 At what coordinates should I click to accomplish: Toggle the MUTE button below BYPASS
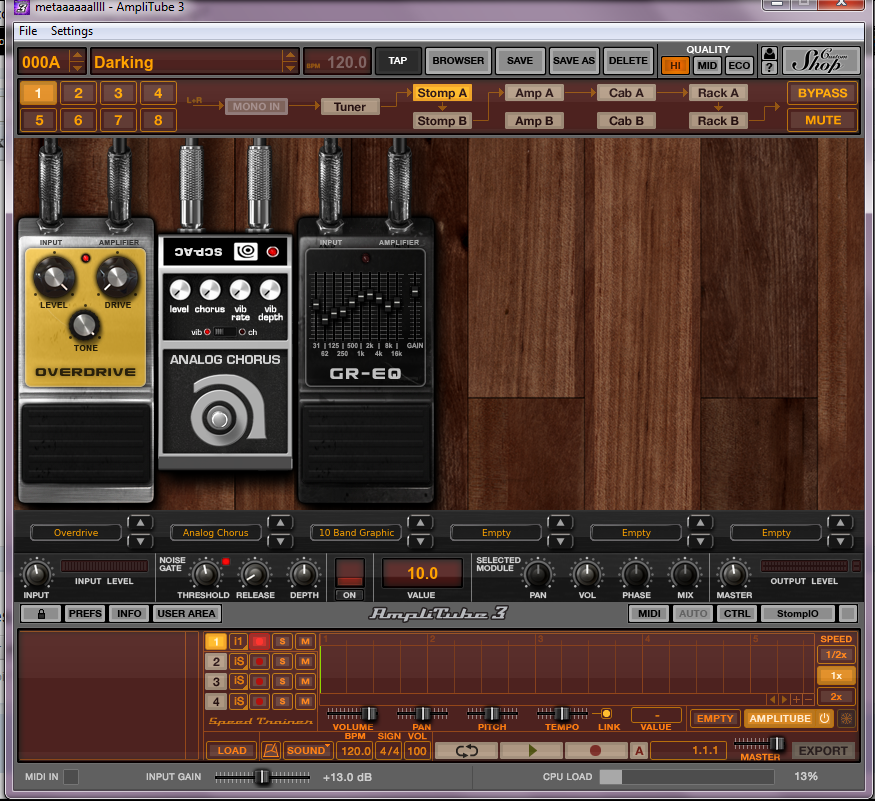tap(823, 120)
